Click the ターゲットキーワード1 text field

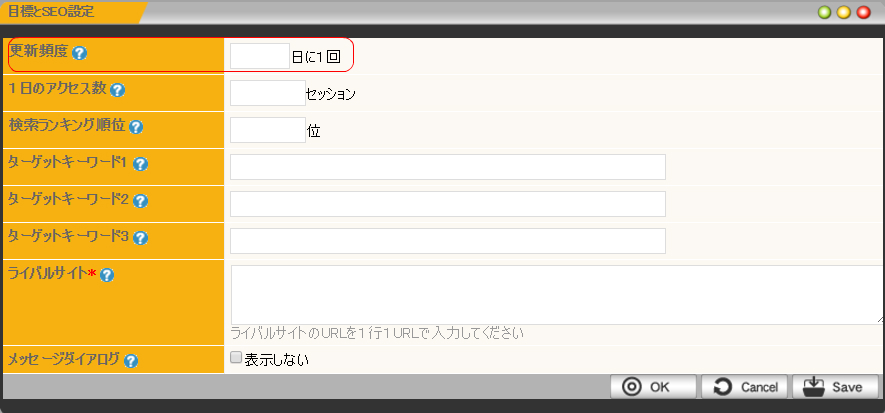448,167
